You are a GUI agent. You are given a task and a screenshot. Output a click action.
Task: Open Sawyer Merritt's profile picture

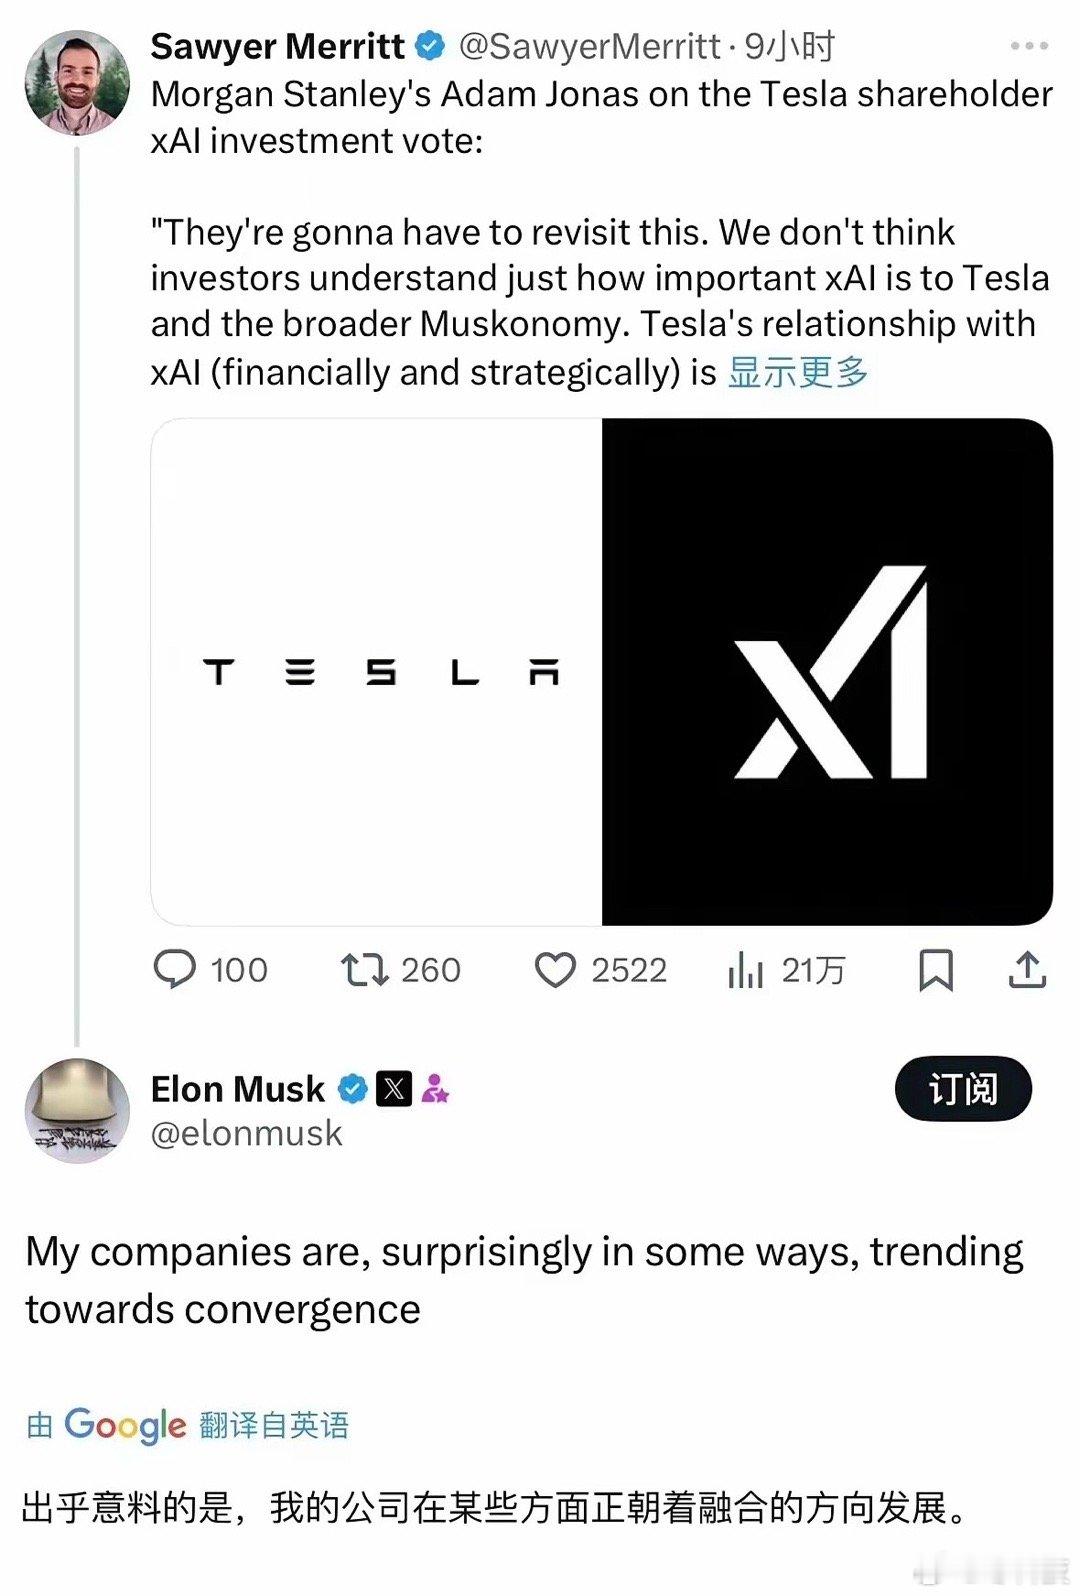77,82
